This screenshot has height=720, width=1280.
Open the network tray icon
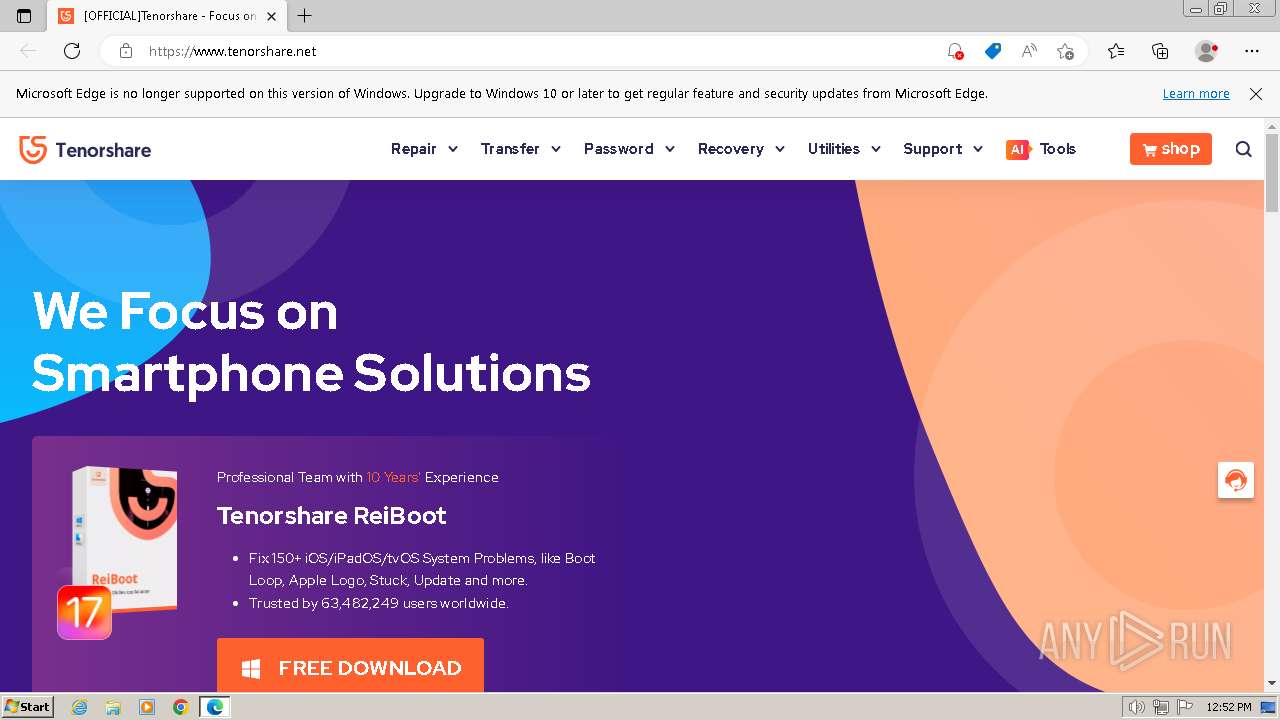[1160, 708]
